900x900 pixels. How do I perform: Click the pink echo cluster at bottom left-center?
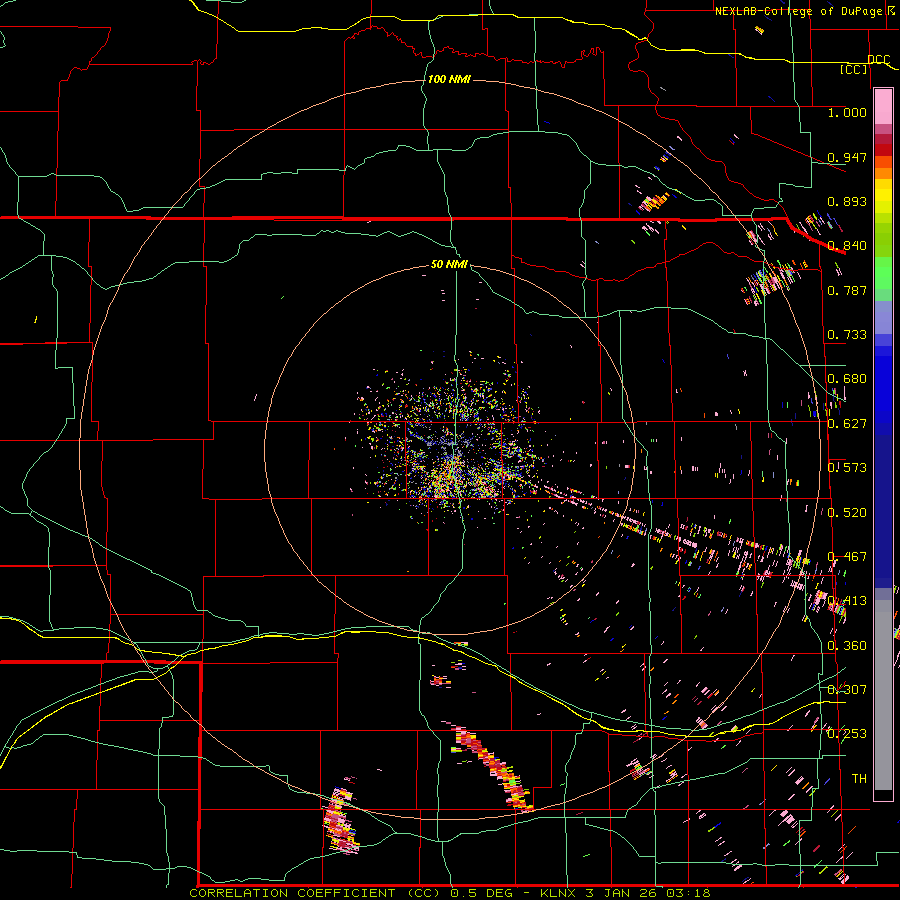pyautogui.click(x=340, y=821)
